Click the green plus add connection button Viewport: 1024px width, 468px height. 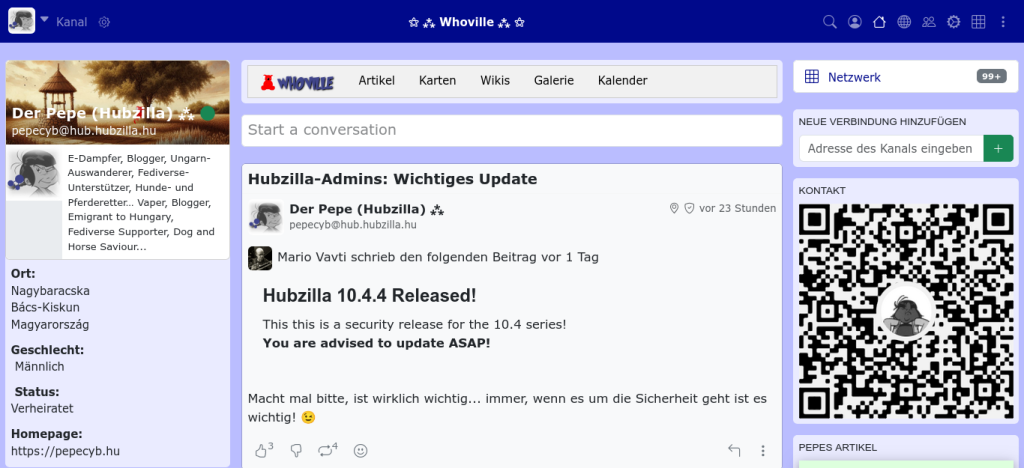998,148
